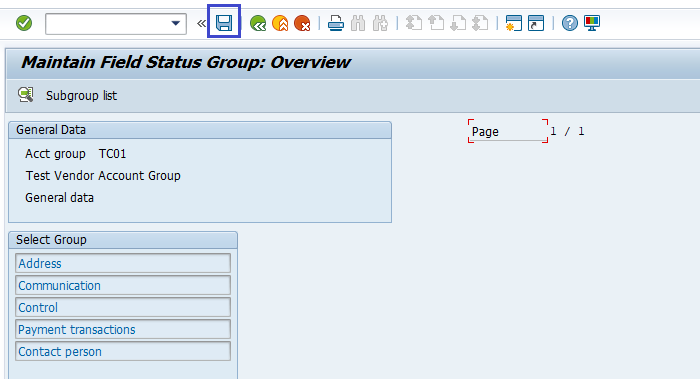Go to First Page icon
The width and height of the screenshot is (700, 379).
(x=414, y=23)
